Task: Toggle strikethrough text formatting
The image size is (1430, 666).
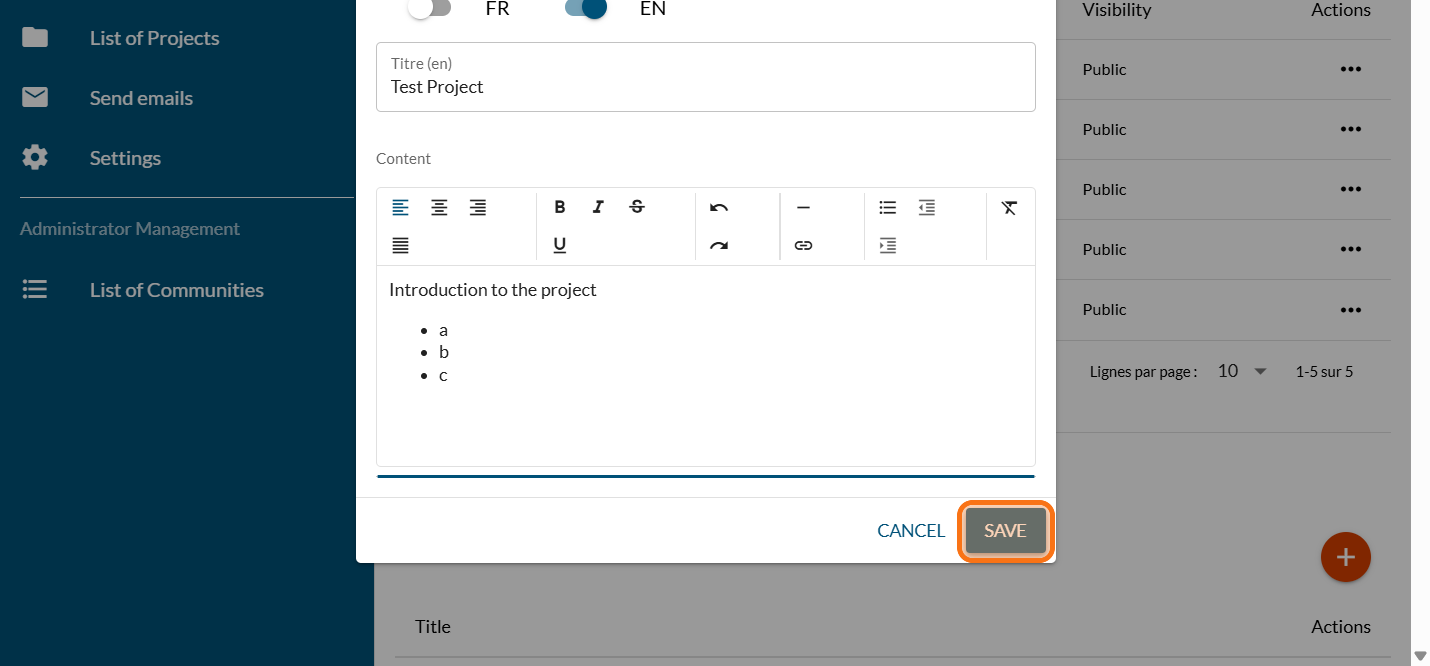Action: pyautogui.click(x=637, y=207)
